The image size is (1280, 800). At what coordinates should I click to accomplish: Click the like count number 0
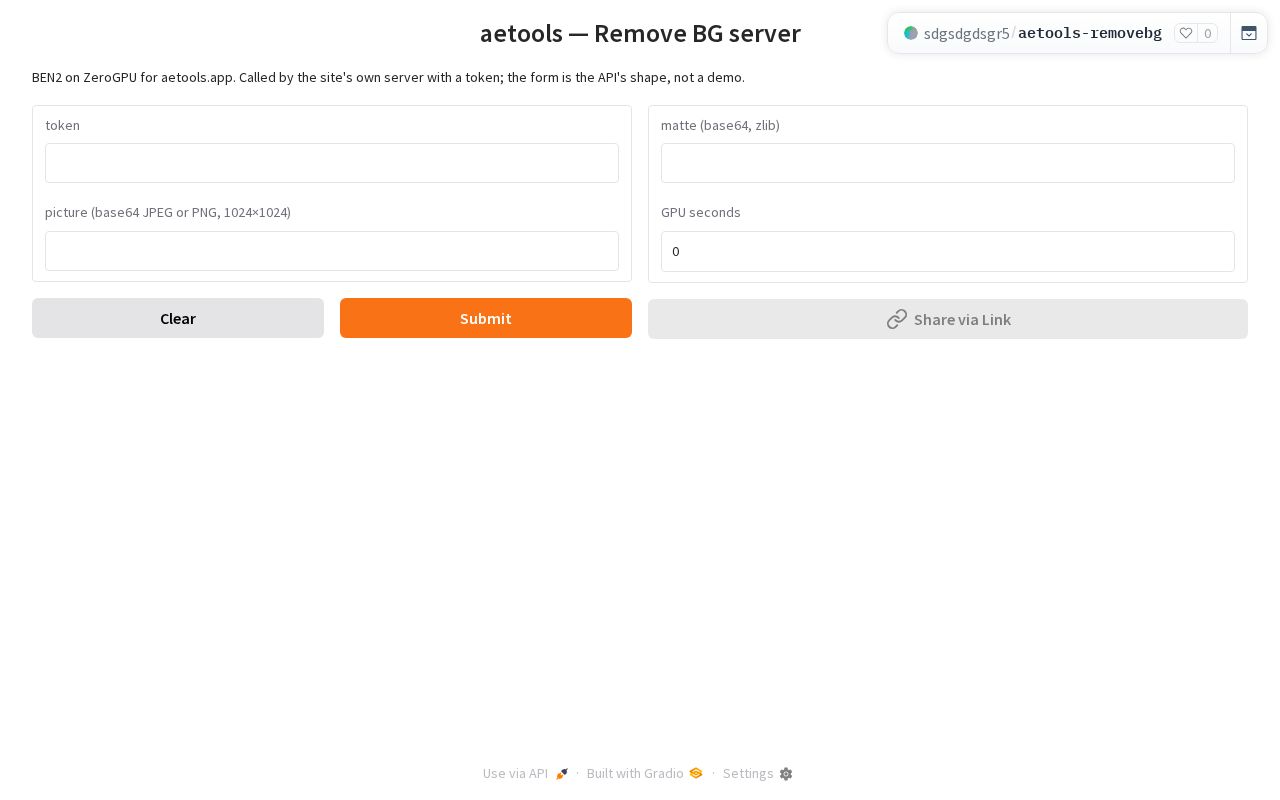point(1208,33)
